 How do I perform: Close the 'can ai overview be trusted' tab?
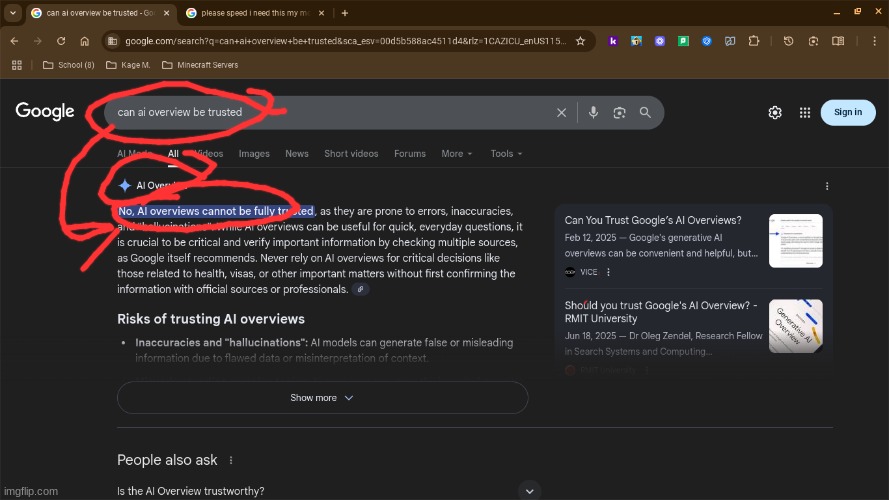click(x=166, y=12)
